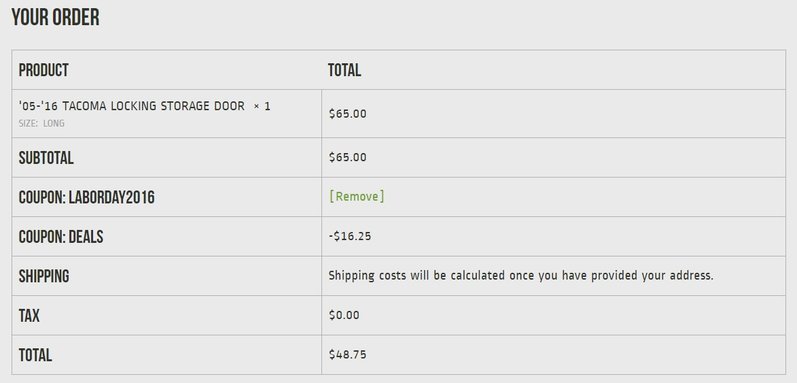Click the word Remove inside the brackets
The height and width of the screenshot is (383, 797).
pyautogui.click(x=357, y=197)
